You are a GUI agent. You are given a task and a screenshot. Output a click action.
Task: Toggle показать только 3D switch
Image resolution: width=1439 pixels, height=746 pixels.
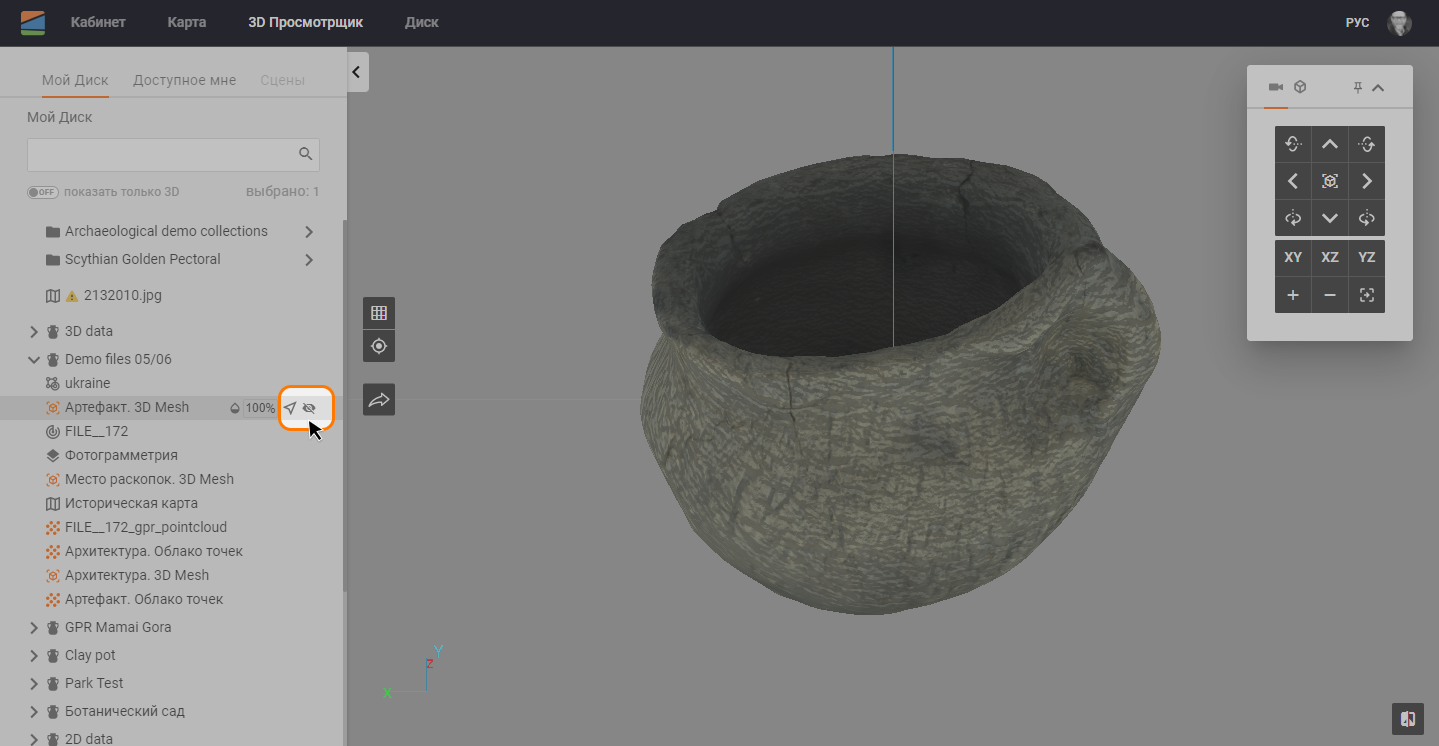point(43,192)
